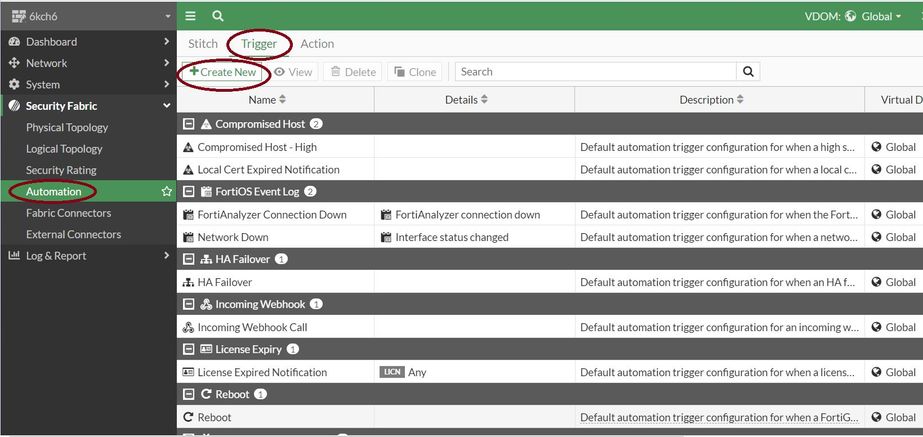
Task: Click the webhook icon beside Incoming Webhook Call
Action: click(x=188, y=327)
